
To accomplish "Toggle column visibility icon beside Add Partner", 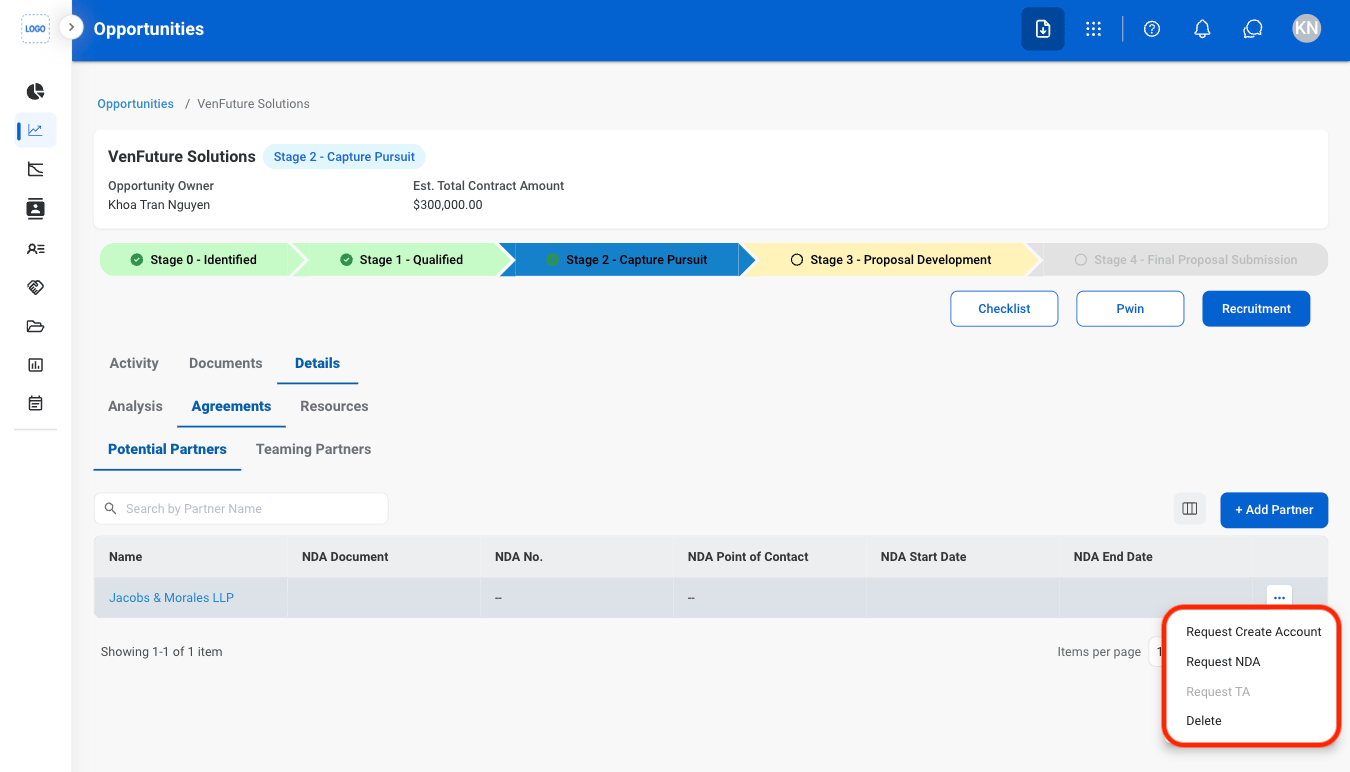I will (1190, 509).
